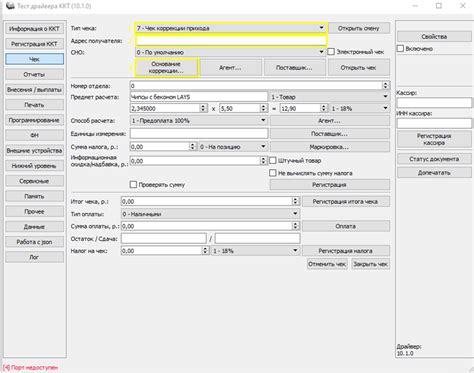Open the Программирование section

click(34, 120)
